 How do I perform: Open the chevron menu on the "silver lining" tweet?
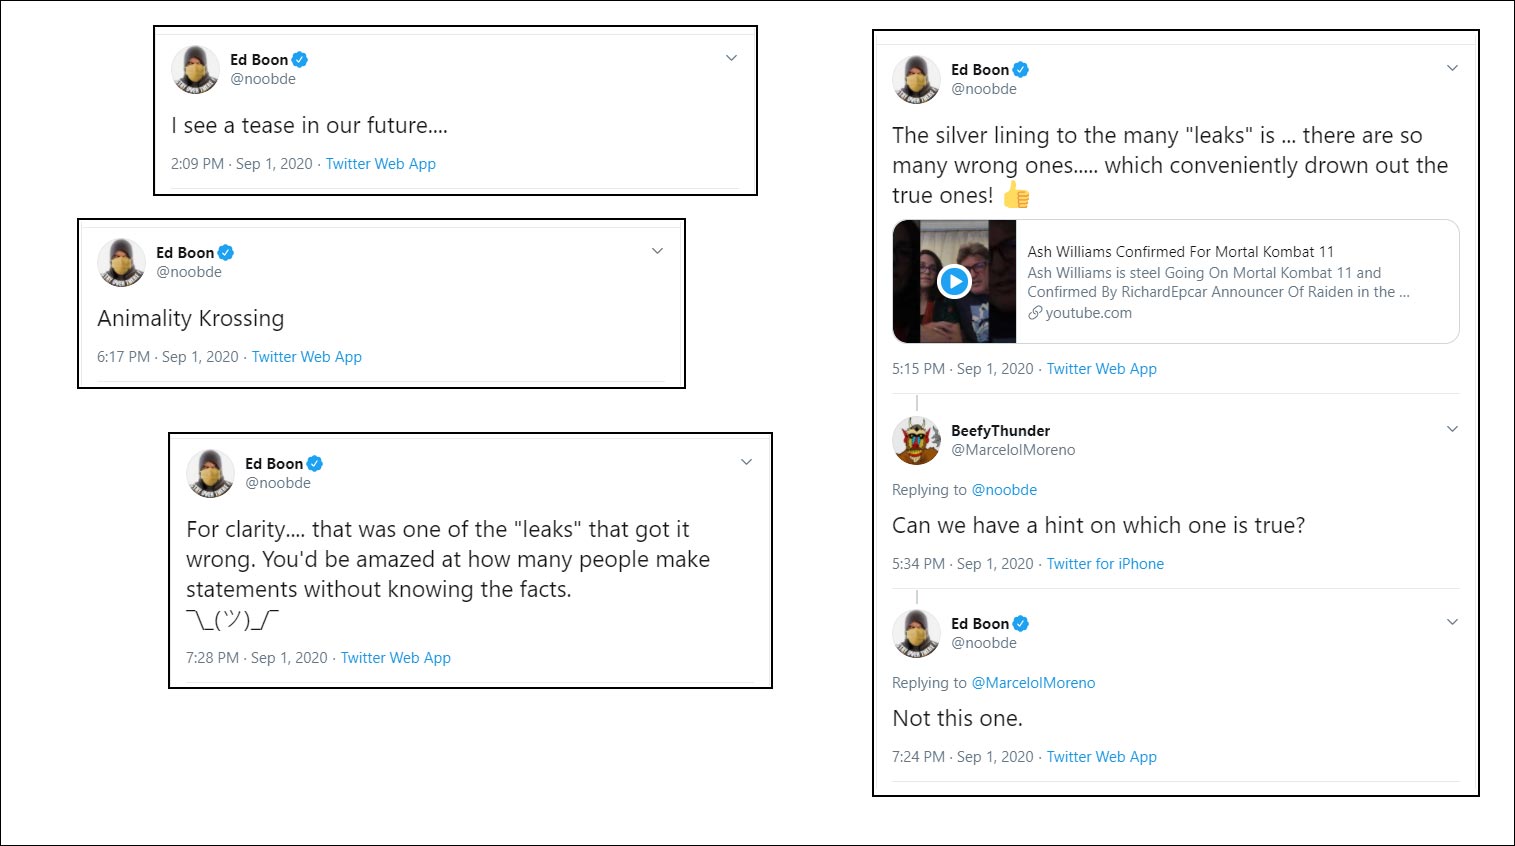[1452, 68]
